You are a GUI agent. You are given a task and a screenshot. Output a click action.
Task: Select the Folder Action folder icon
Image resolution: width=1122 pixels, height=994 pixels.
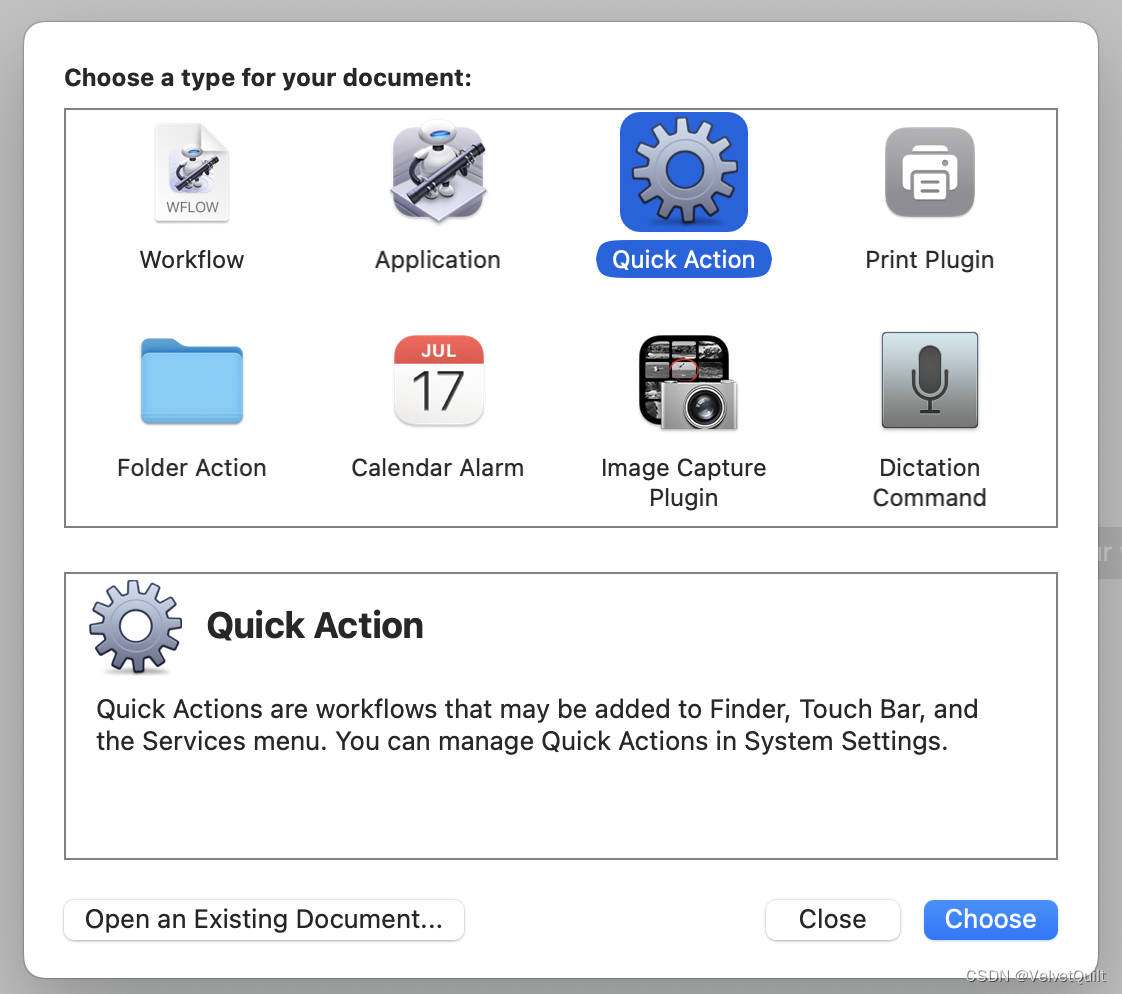192,381
